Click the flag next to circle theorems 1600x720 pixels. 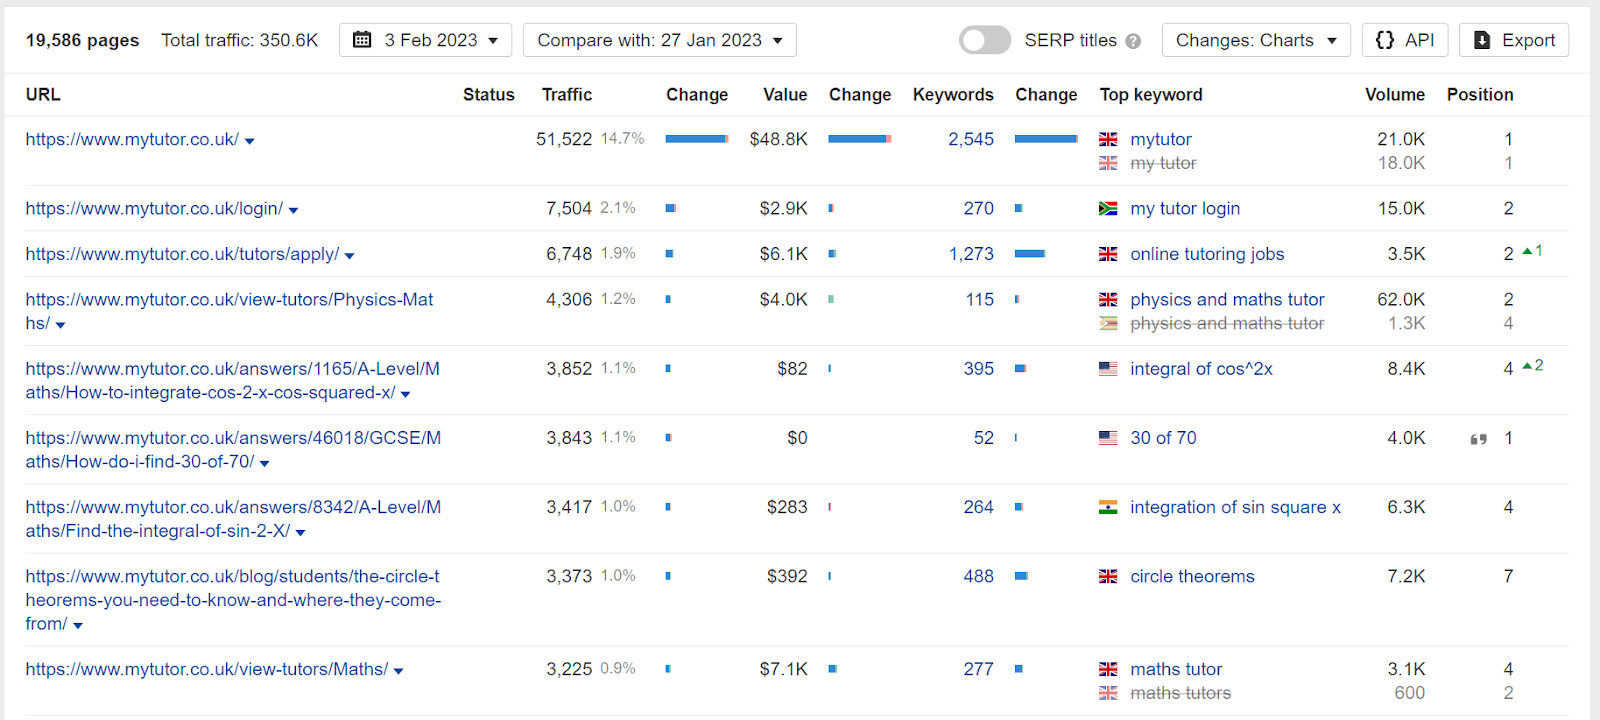coord(1108,576)
